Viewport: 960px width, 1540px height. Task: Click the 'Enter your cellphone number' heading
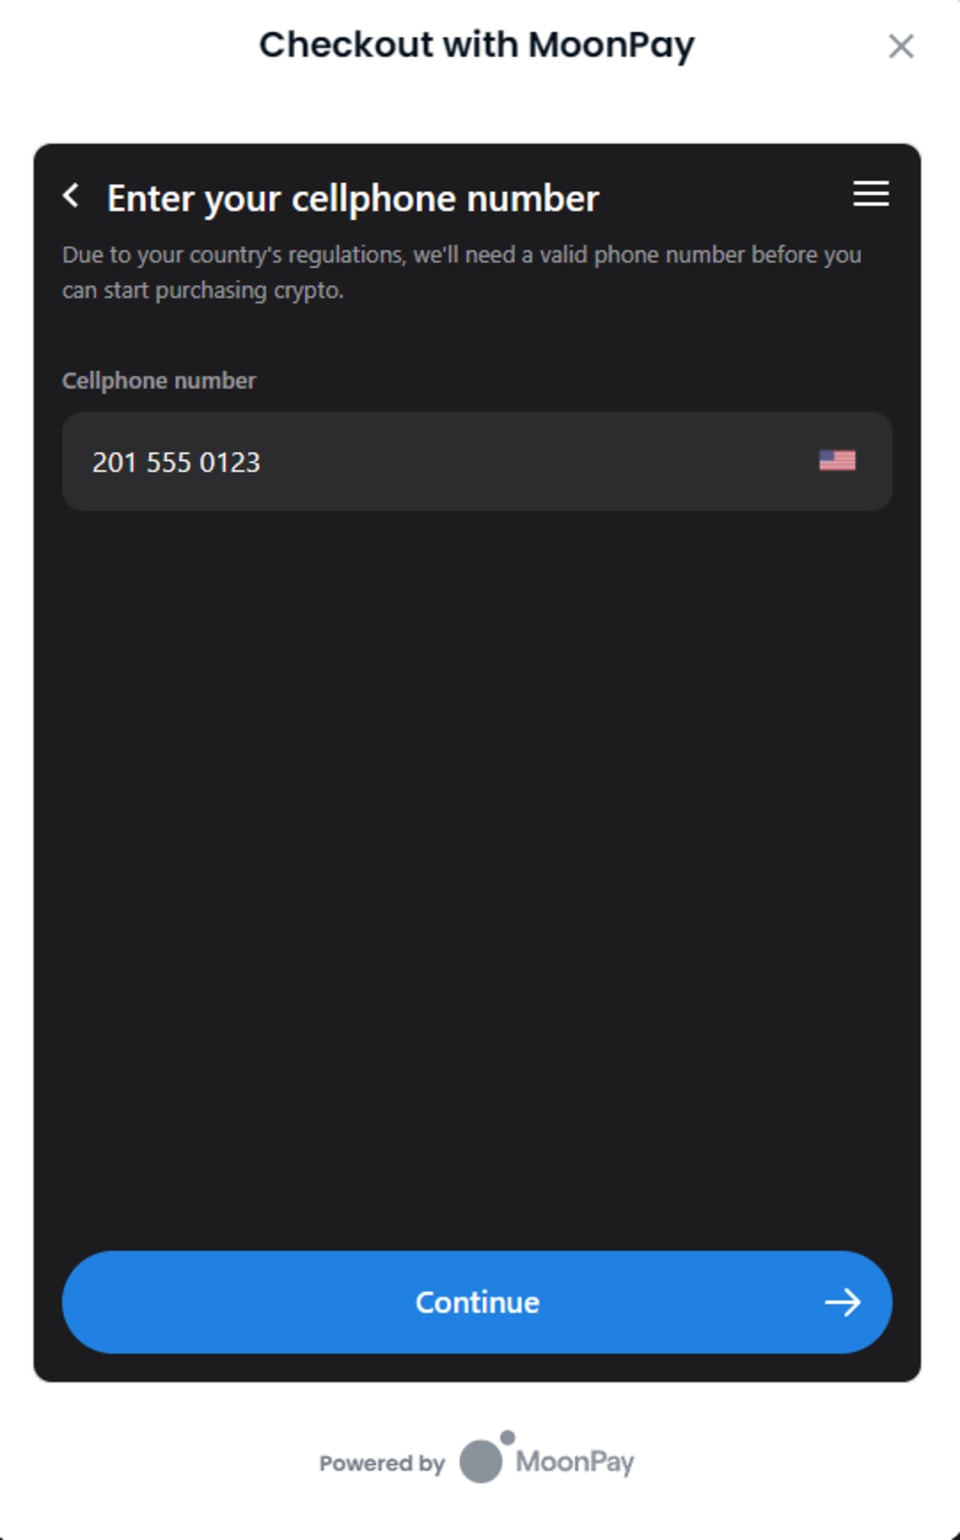pos(353,198)
